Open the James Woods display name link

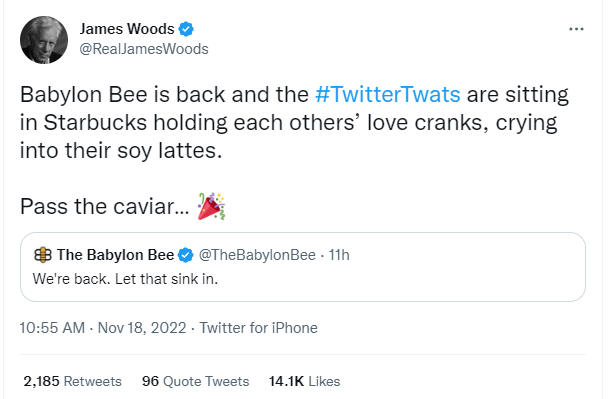click(127, 29)
